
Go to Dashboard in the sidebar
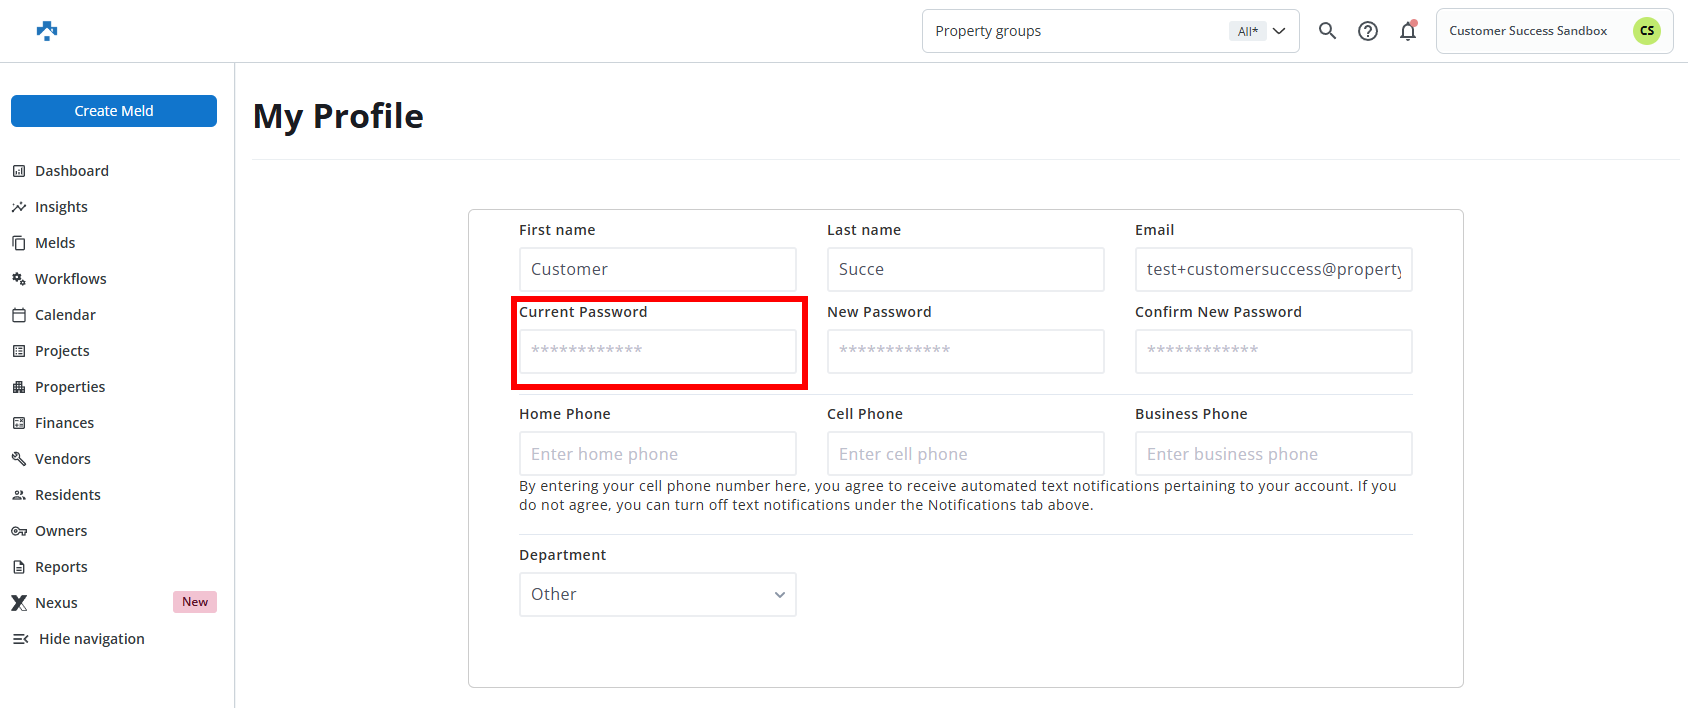[x=72, y=171]
